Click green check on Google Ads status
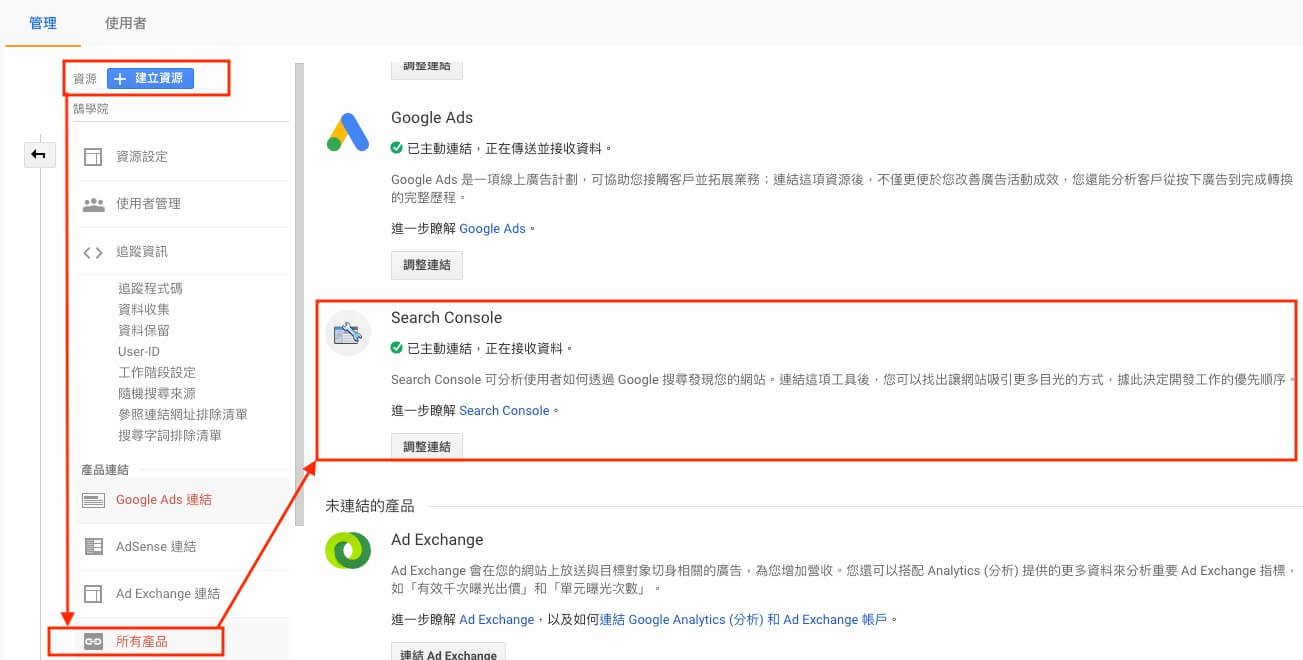Image resolution: width=1303 pixels, height=660 pixels. click(397, 148)
